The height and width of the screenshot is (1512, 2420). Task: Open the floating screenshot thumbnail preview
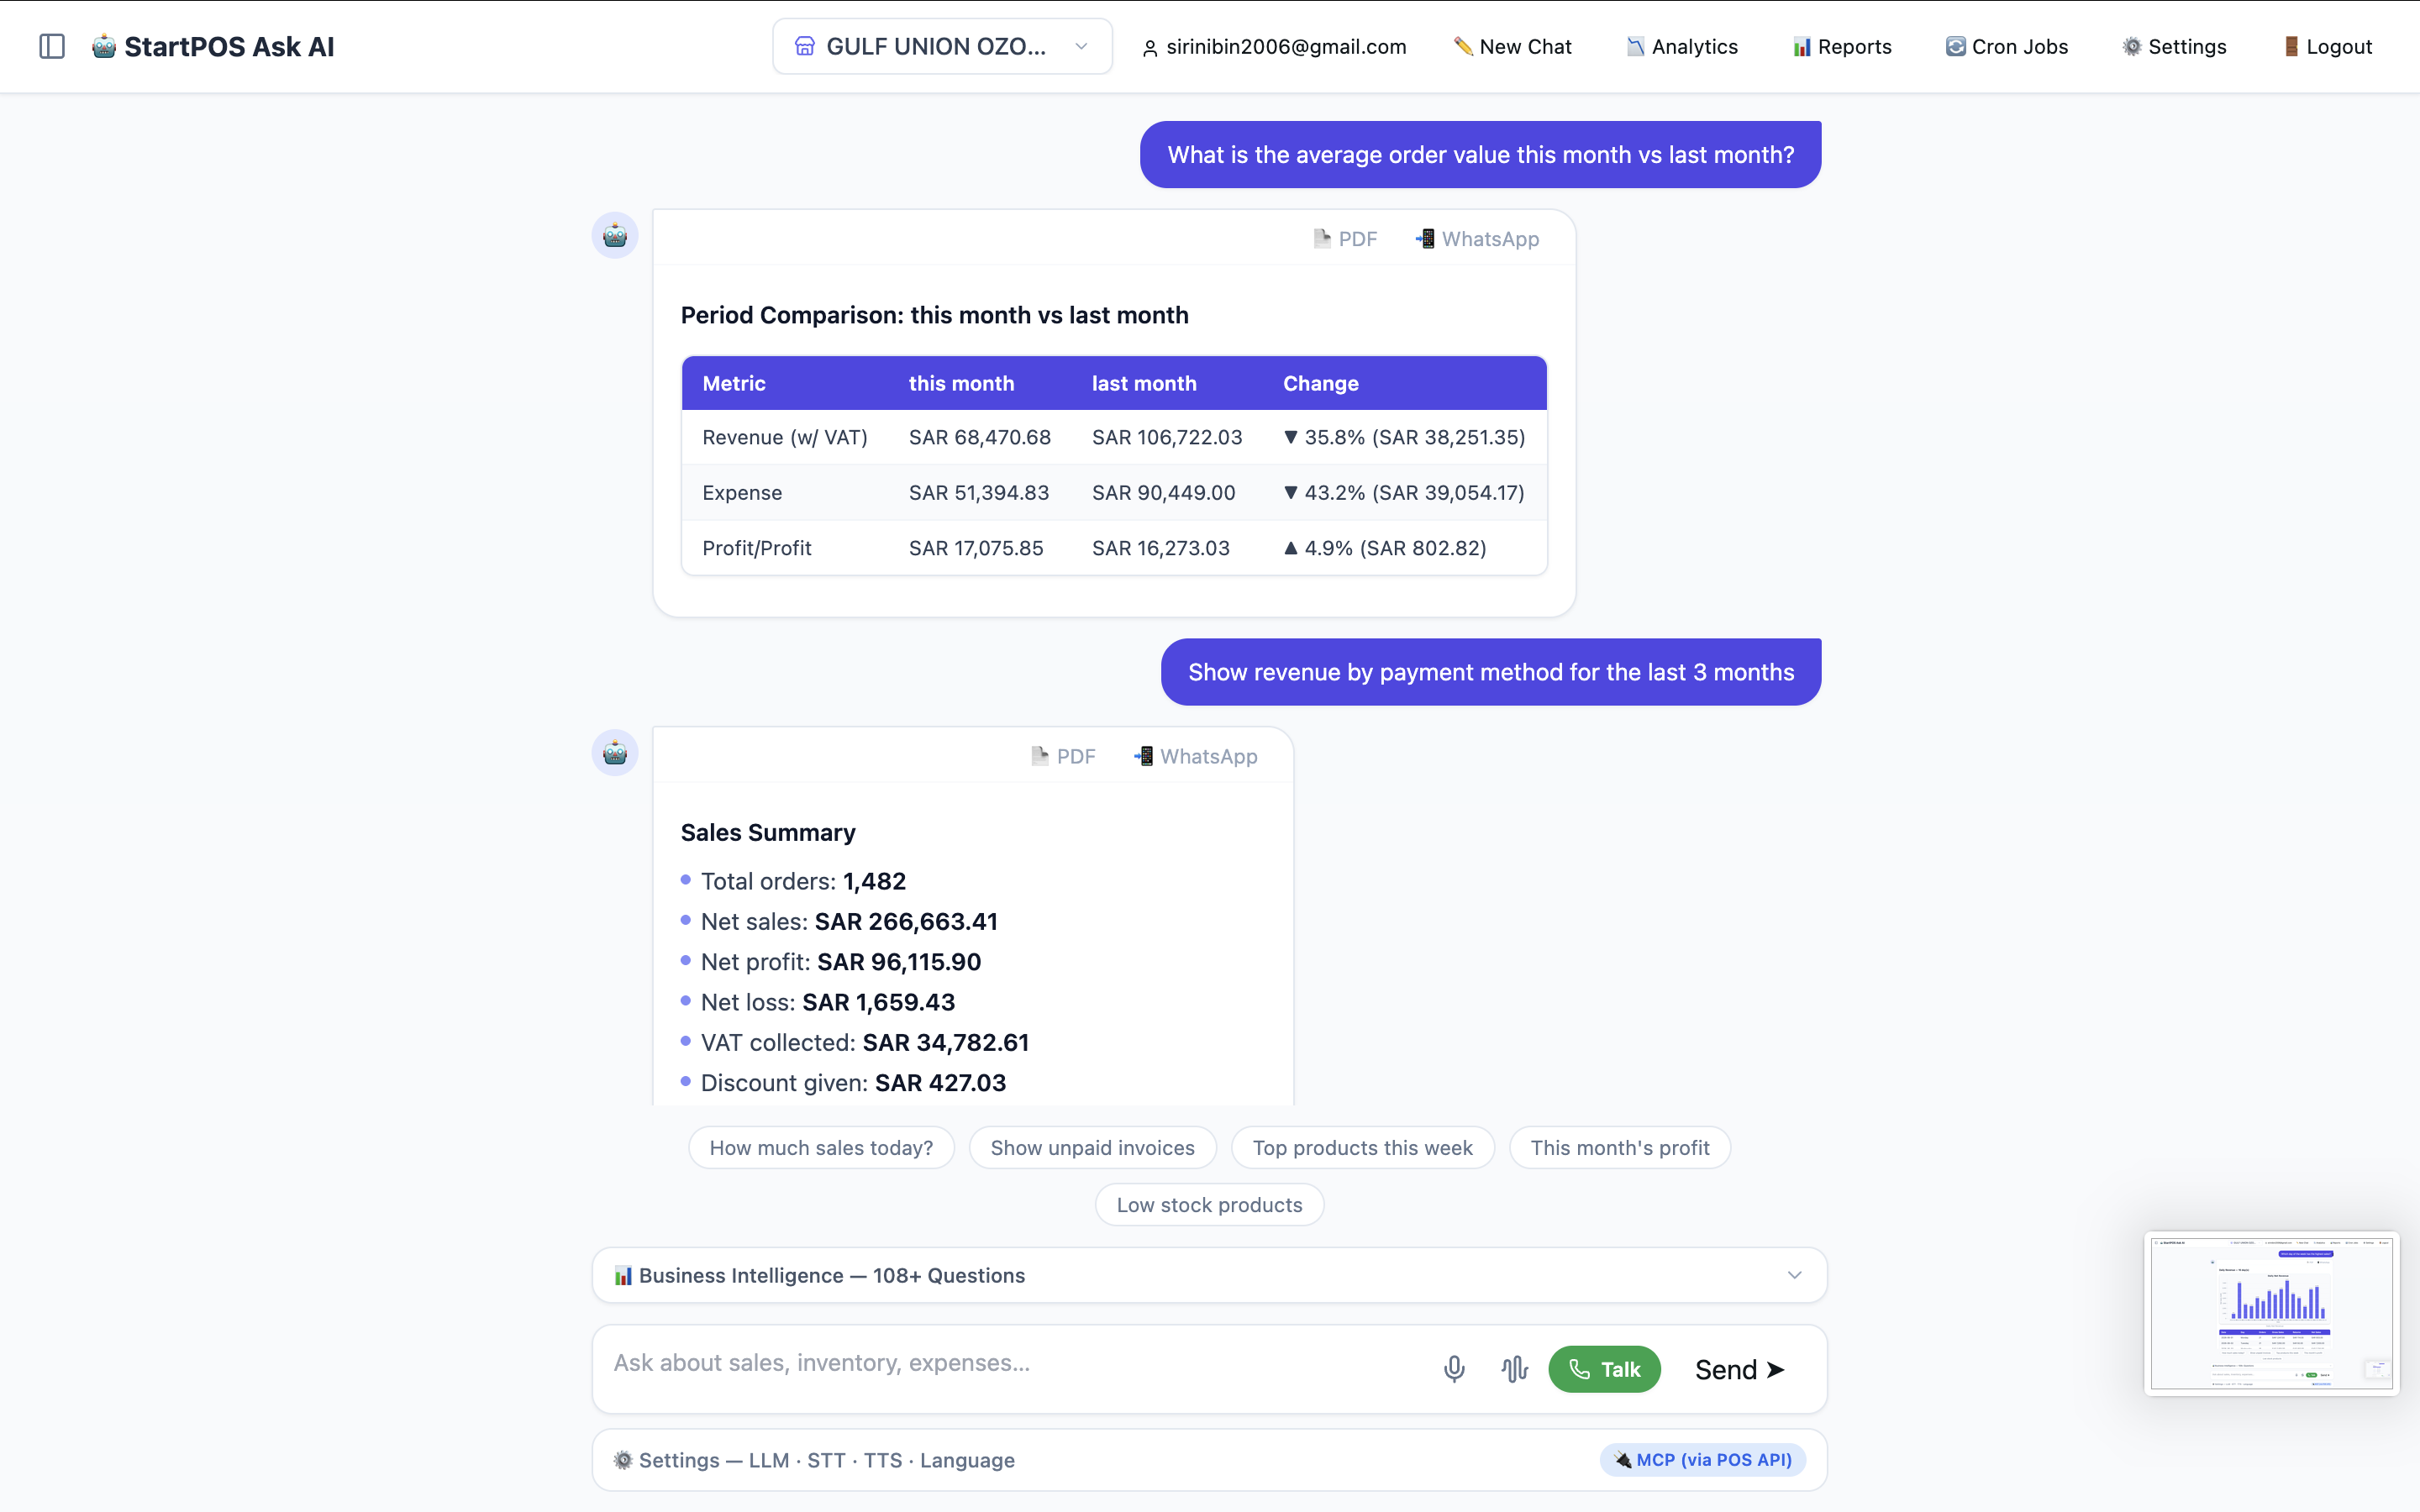tap(2271, 1313)
